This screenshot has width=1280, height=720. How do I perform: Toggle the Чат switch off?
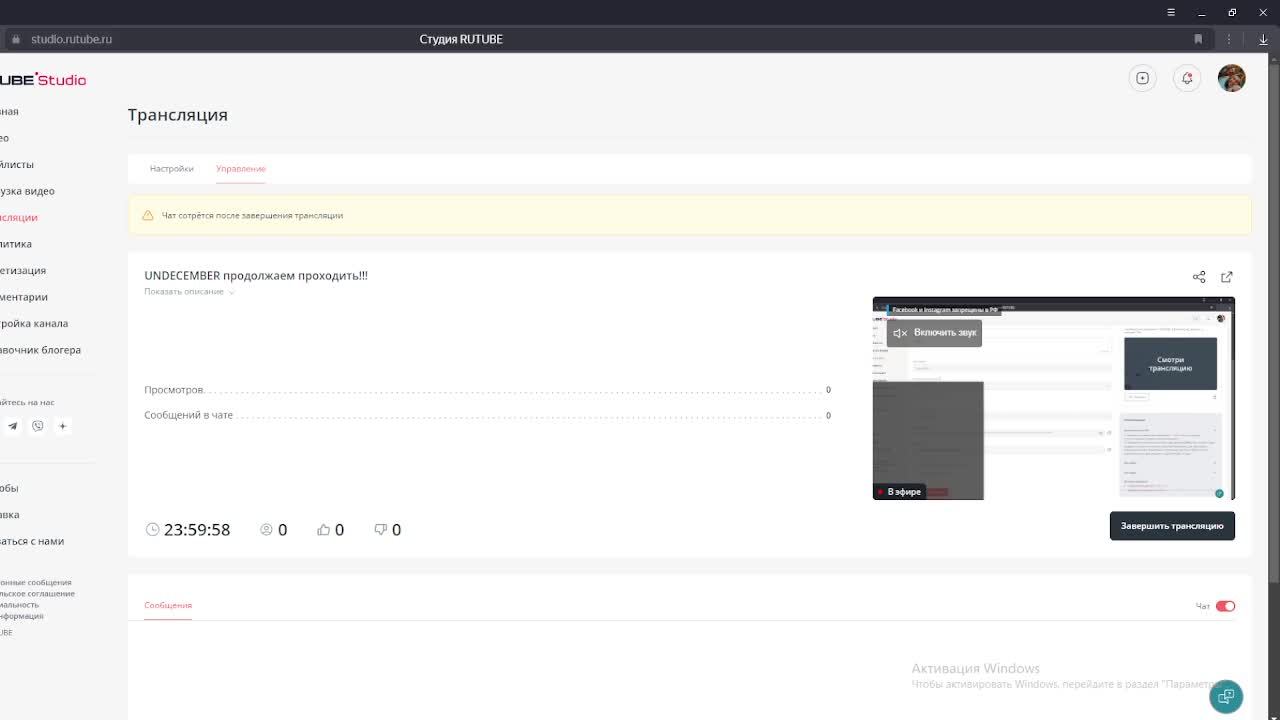click(1225, 606)
